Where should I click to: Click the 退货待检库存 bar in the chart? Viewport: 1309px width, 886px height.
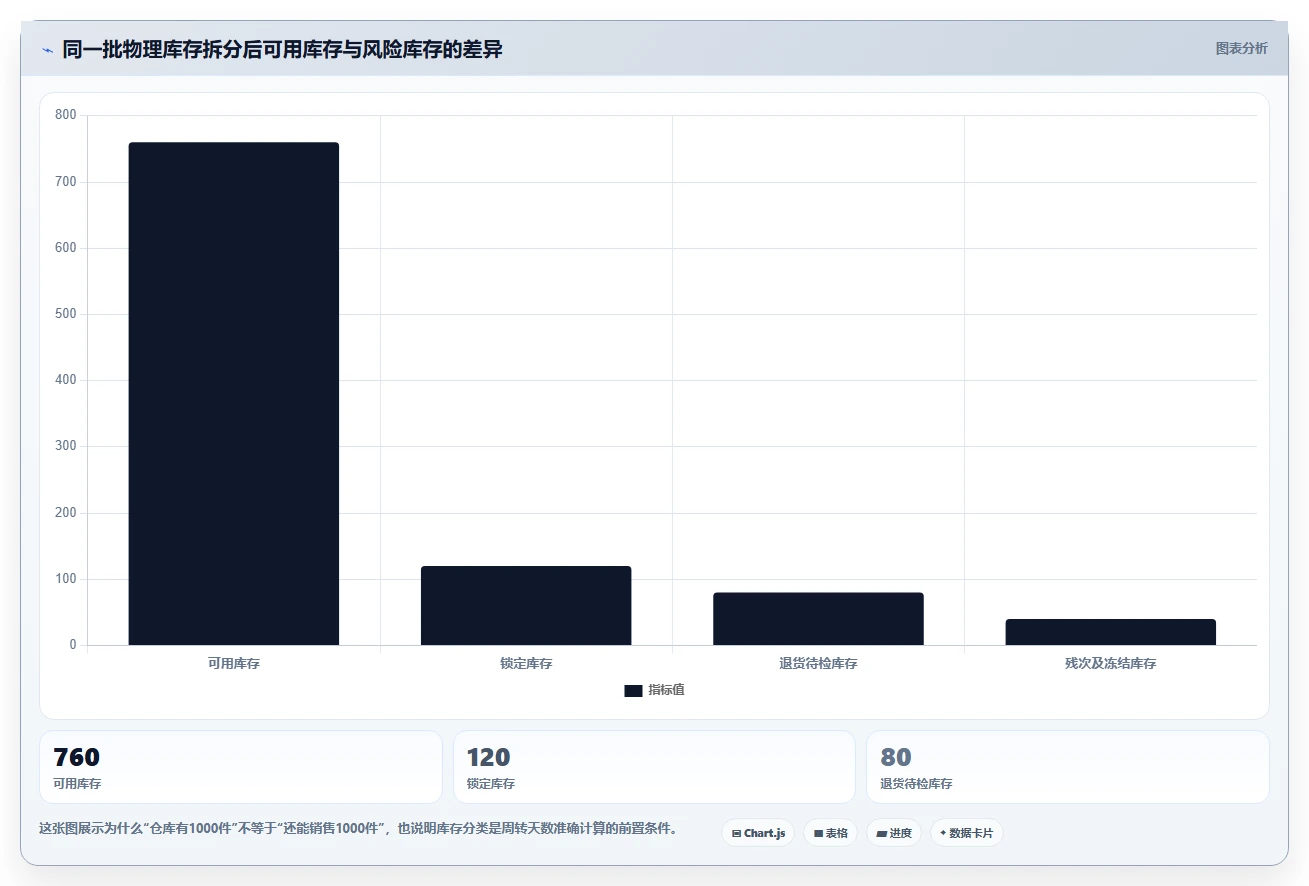(818, 619)
